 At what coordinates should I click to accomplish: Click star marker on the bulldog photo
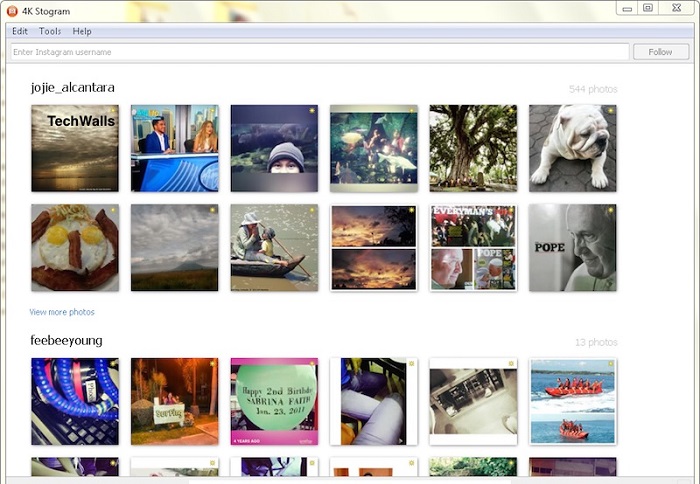[610, 110]
